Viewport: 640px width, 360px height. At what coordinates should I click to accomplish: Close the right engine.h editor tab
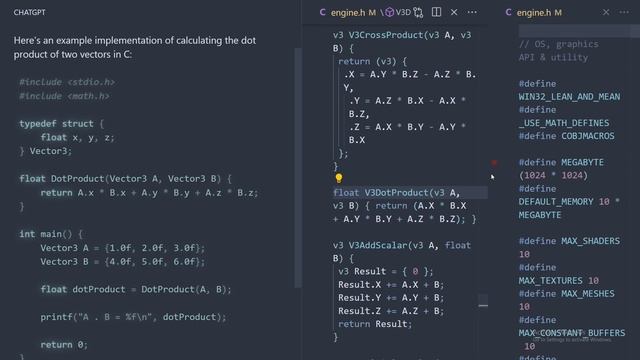point(606,12)
